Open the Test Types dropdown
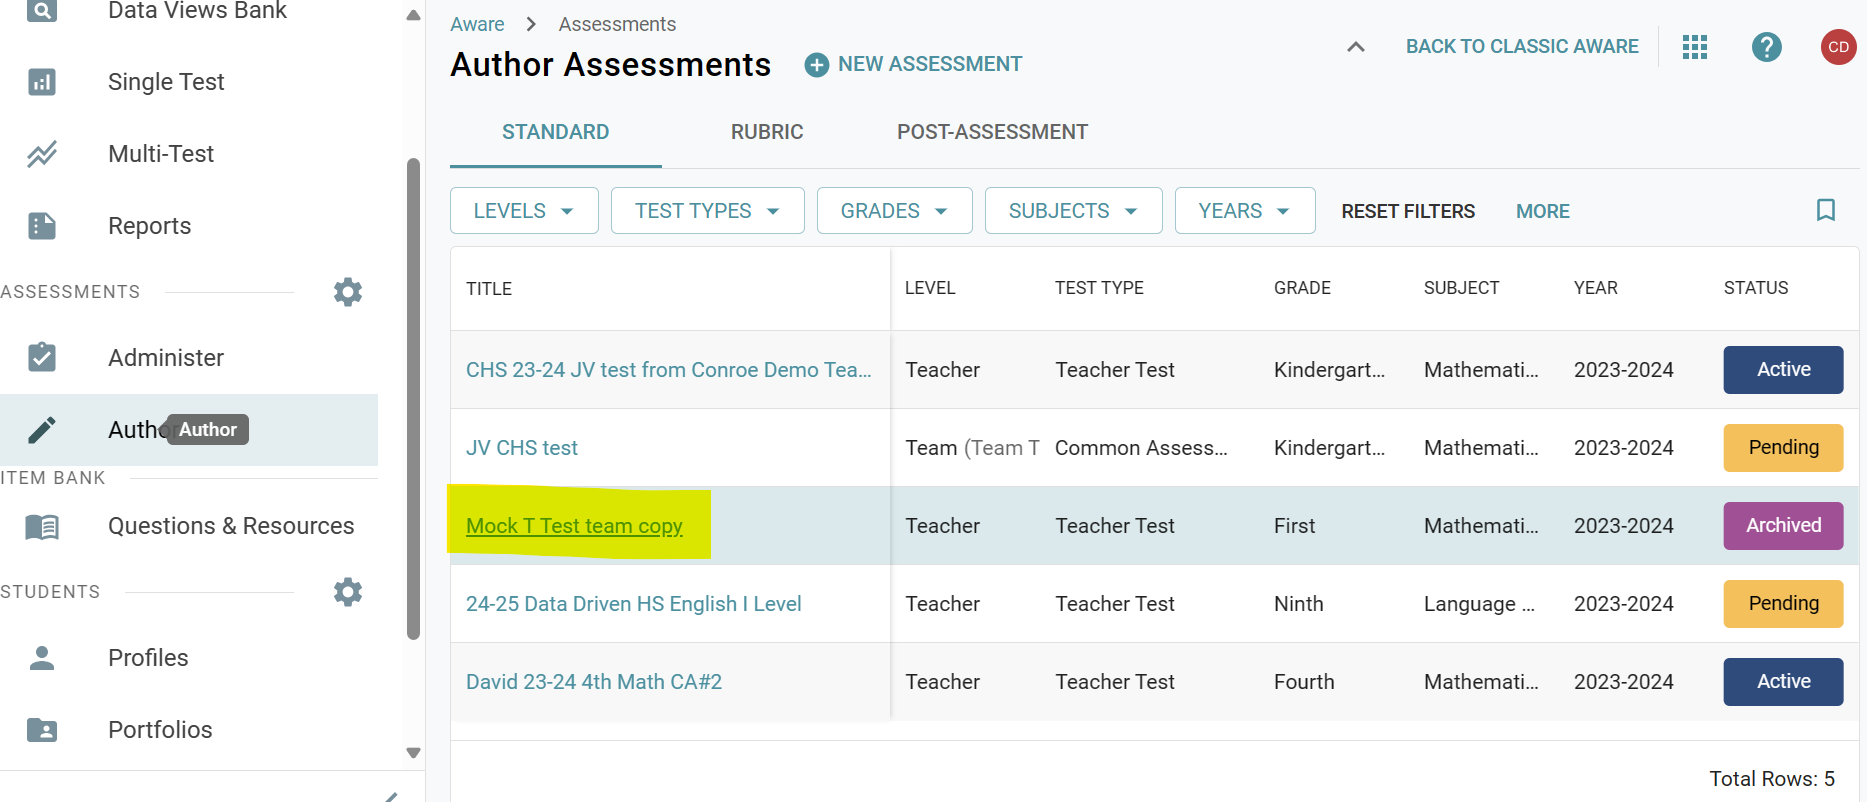 (x=707, y=211)
